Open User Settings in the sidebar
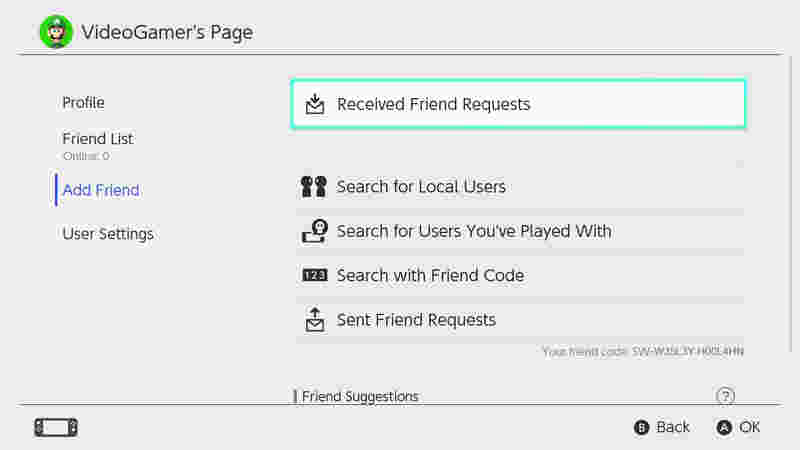Viewport: 800px width, 450px height. pos(108,234)
